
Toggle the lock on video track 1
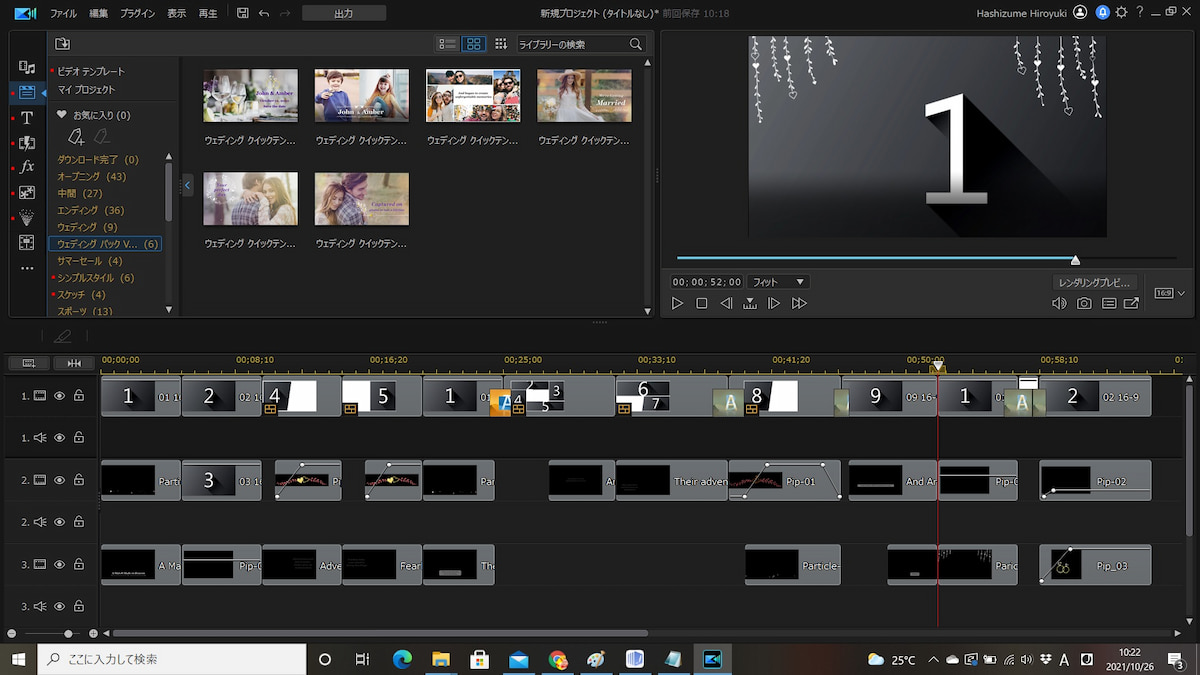pos(78,396)
